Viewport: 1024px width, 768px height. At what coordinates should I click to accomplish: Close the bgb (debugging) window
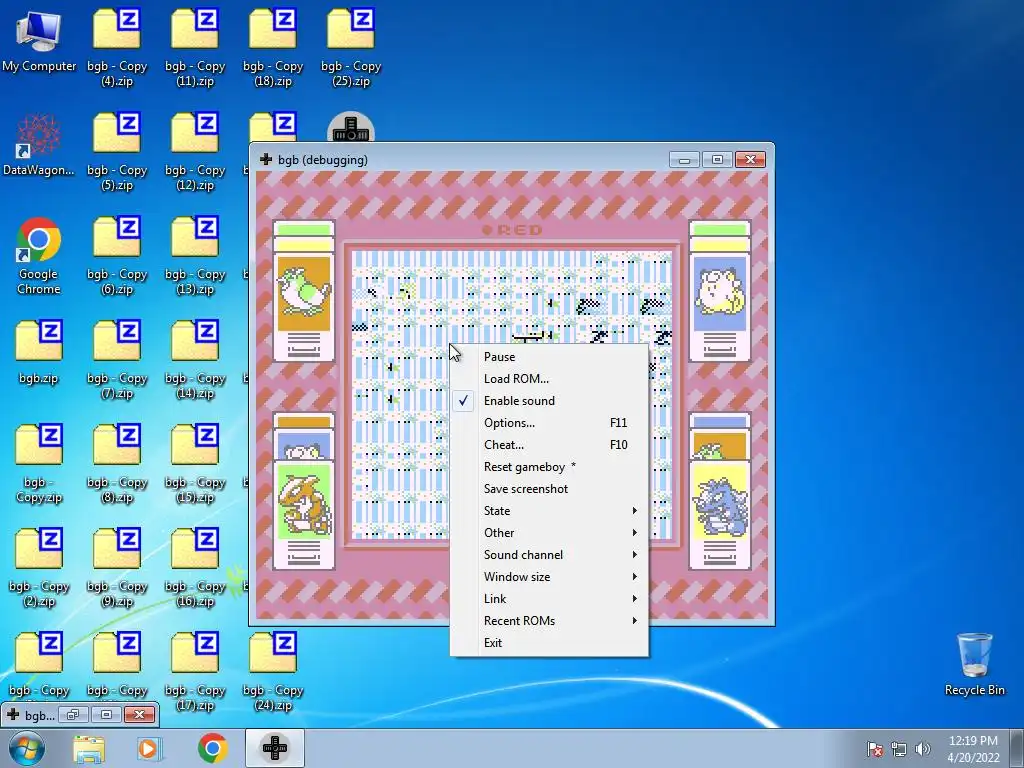[750, 160]
